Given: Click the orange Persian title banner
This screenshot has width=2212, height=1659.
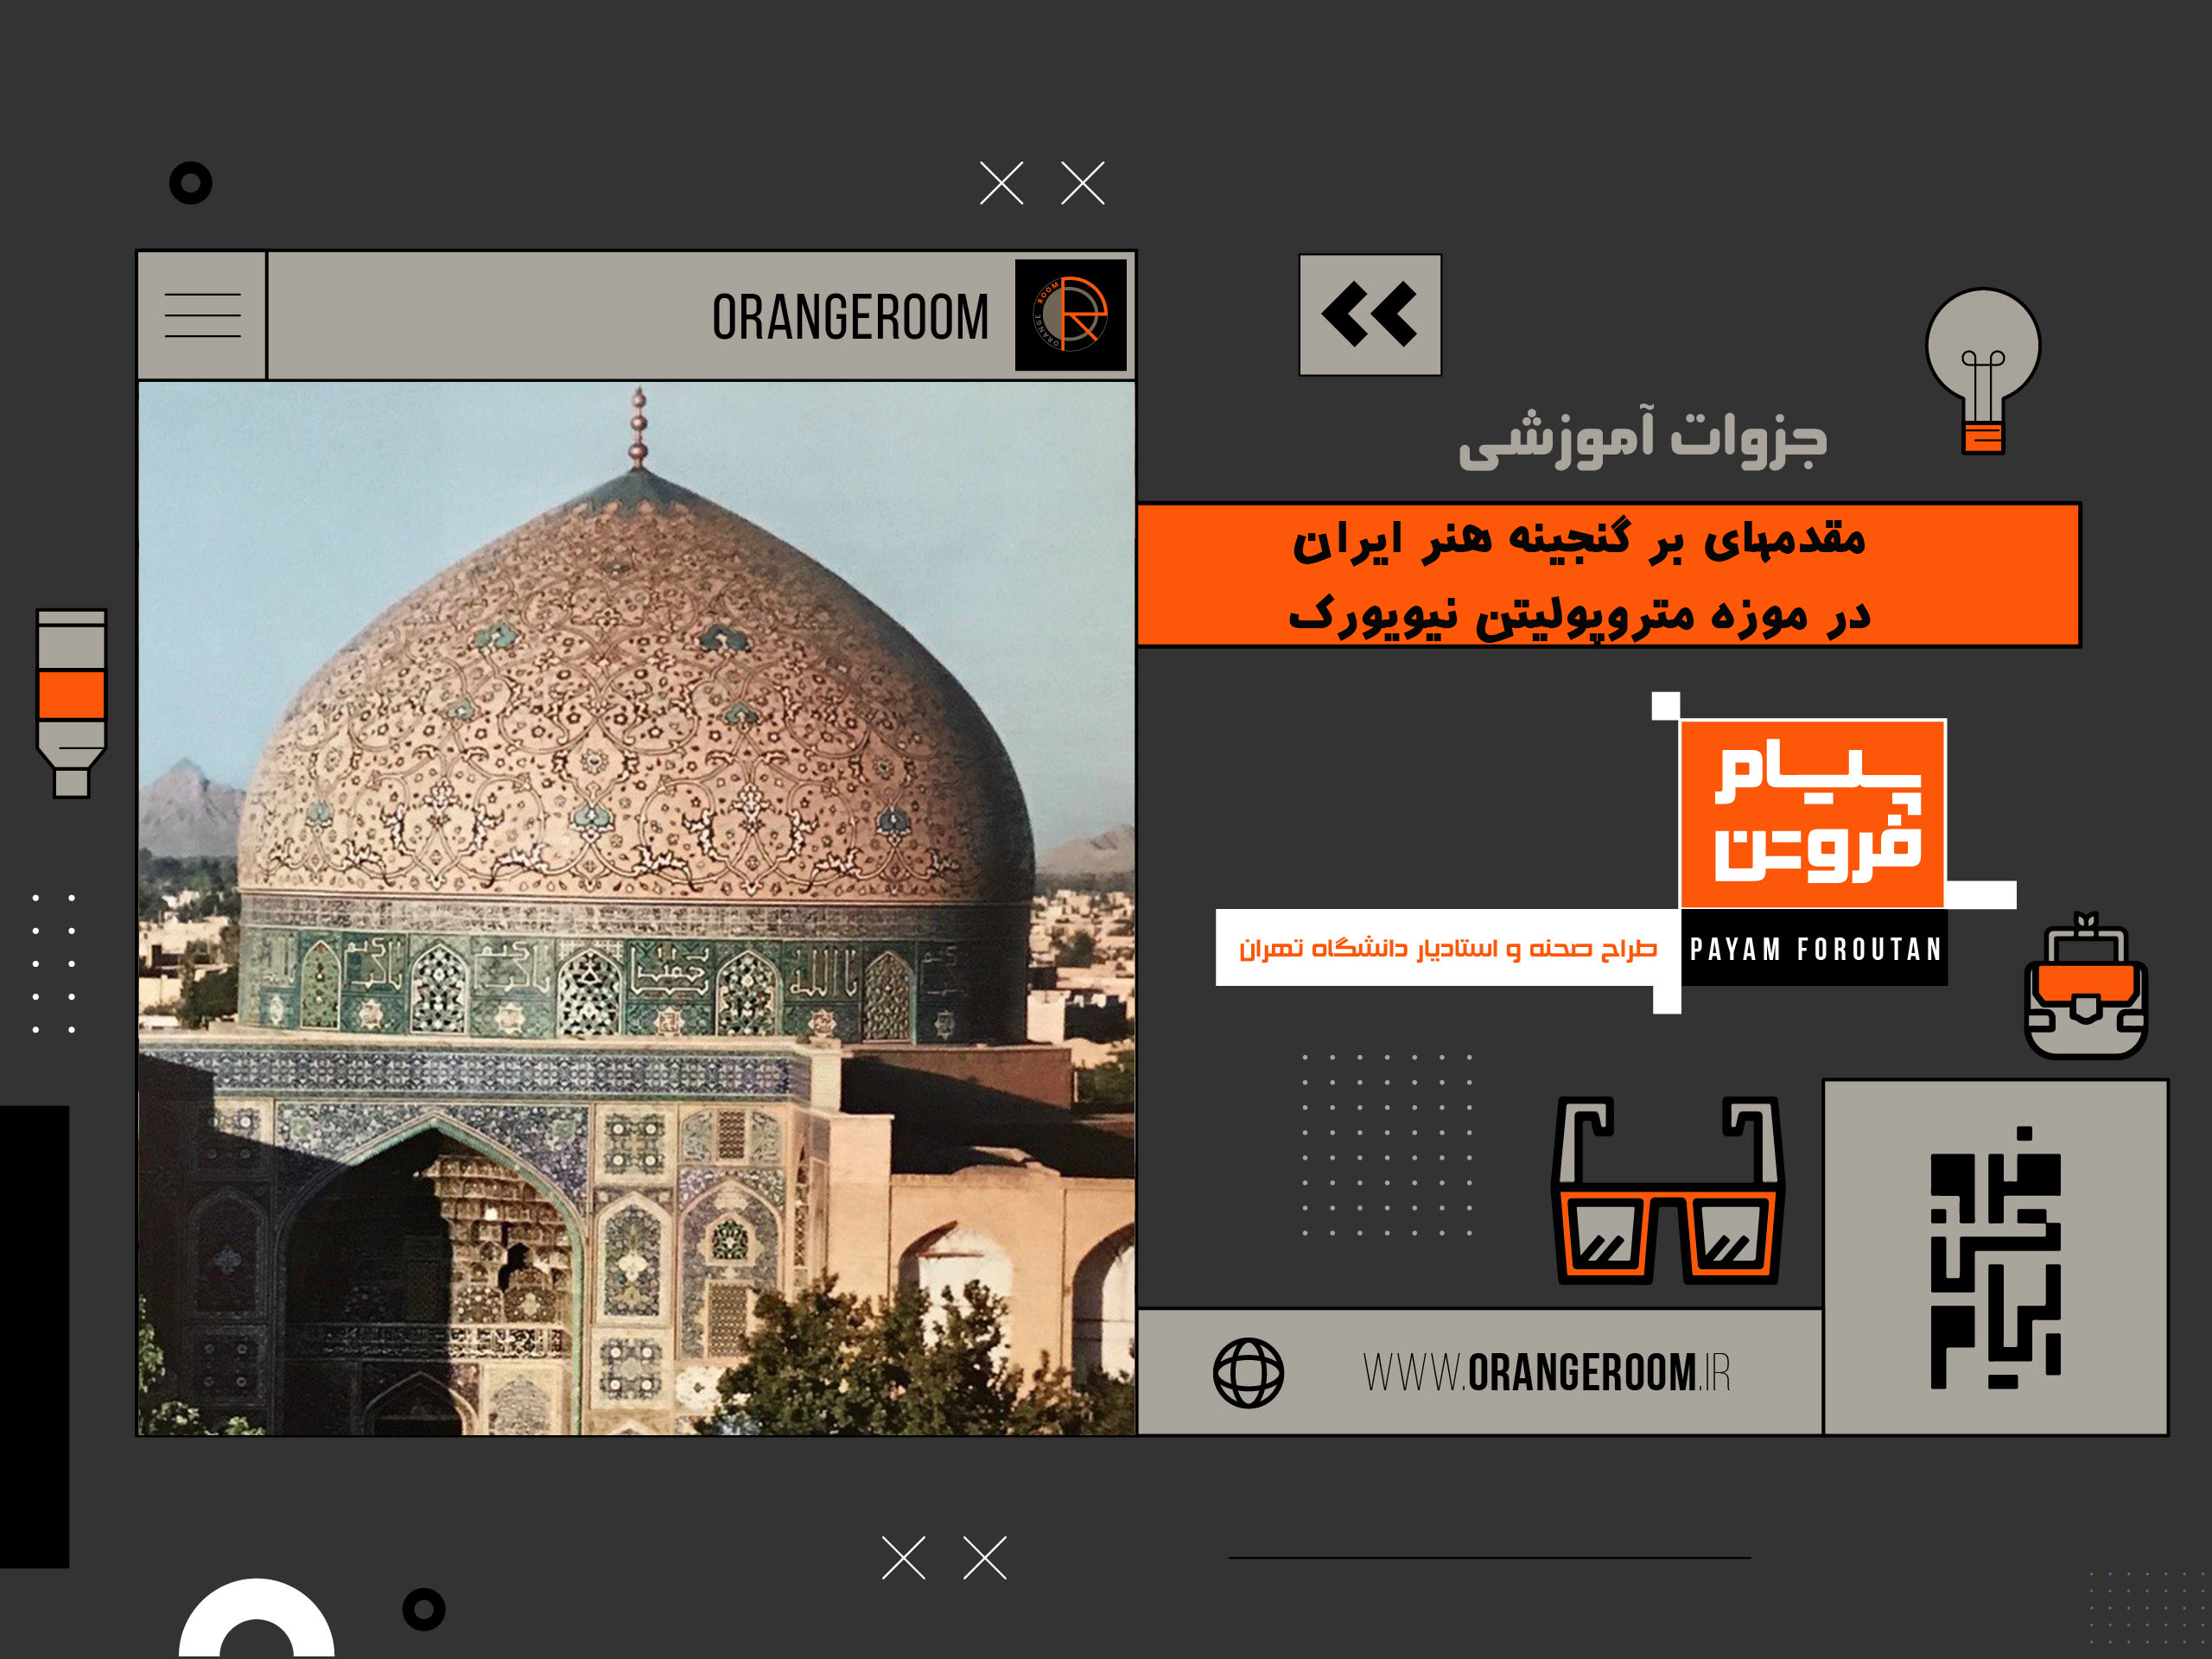Looking at the screenshot, I should pyautogui.click(x=1609, y=575).
